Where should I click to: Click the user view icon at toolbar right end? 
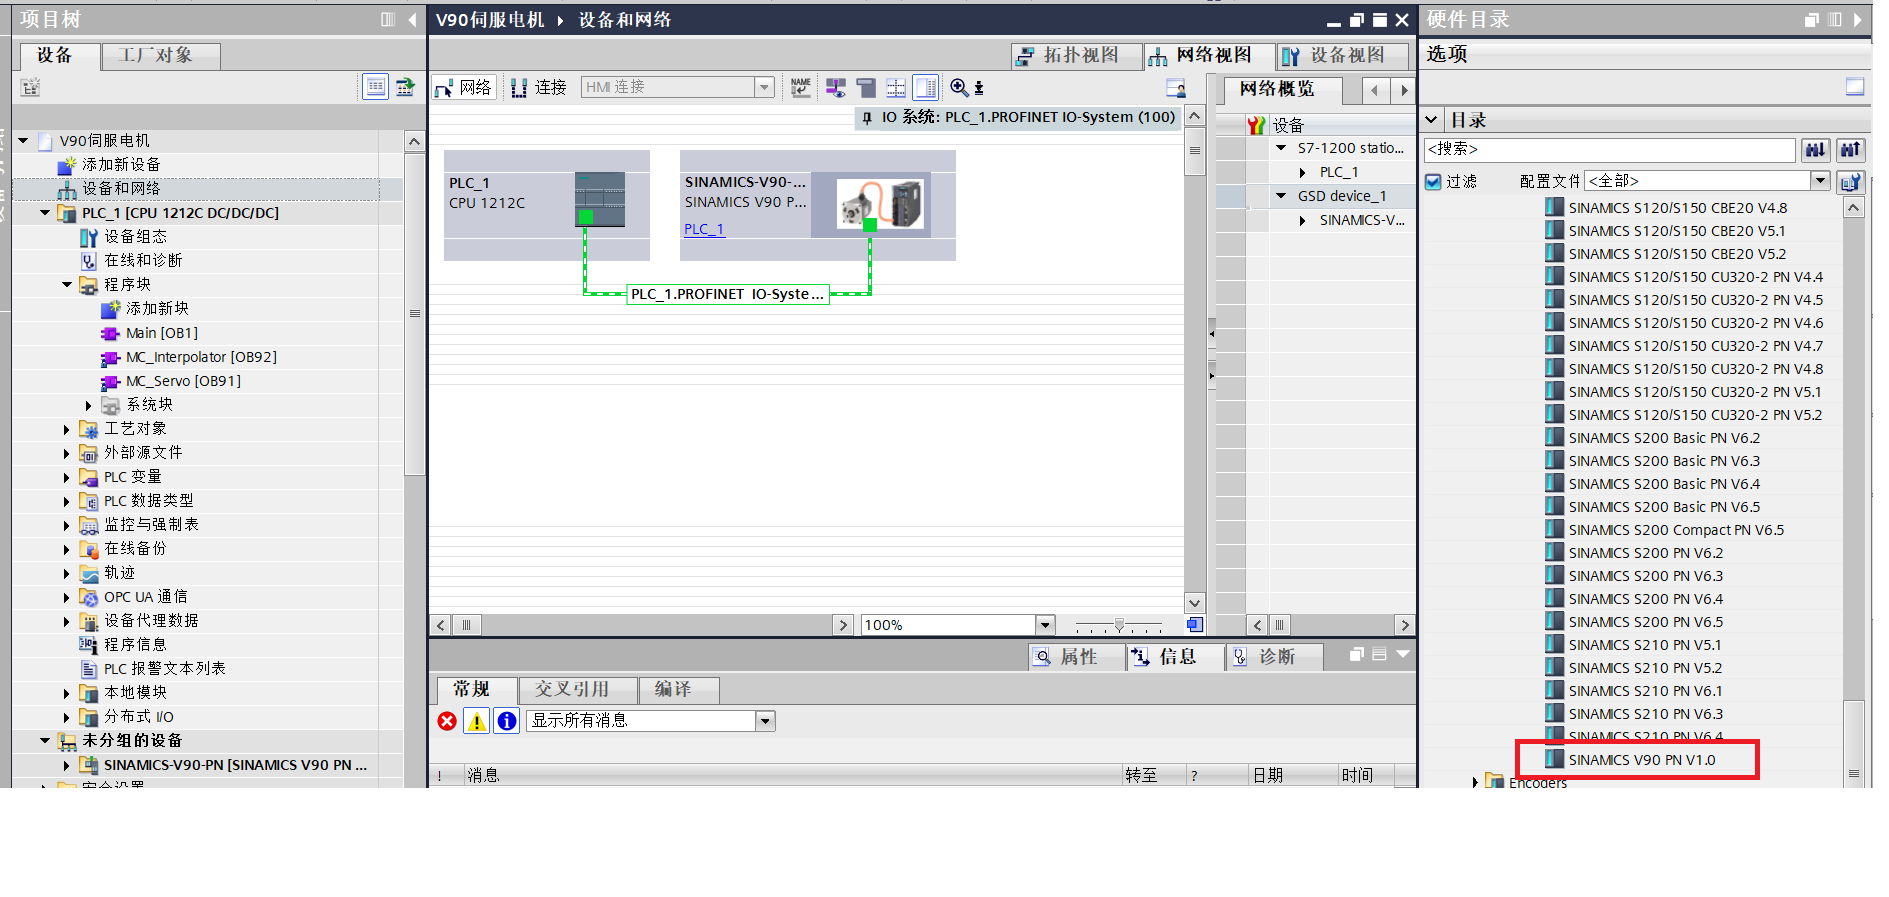1176,88
